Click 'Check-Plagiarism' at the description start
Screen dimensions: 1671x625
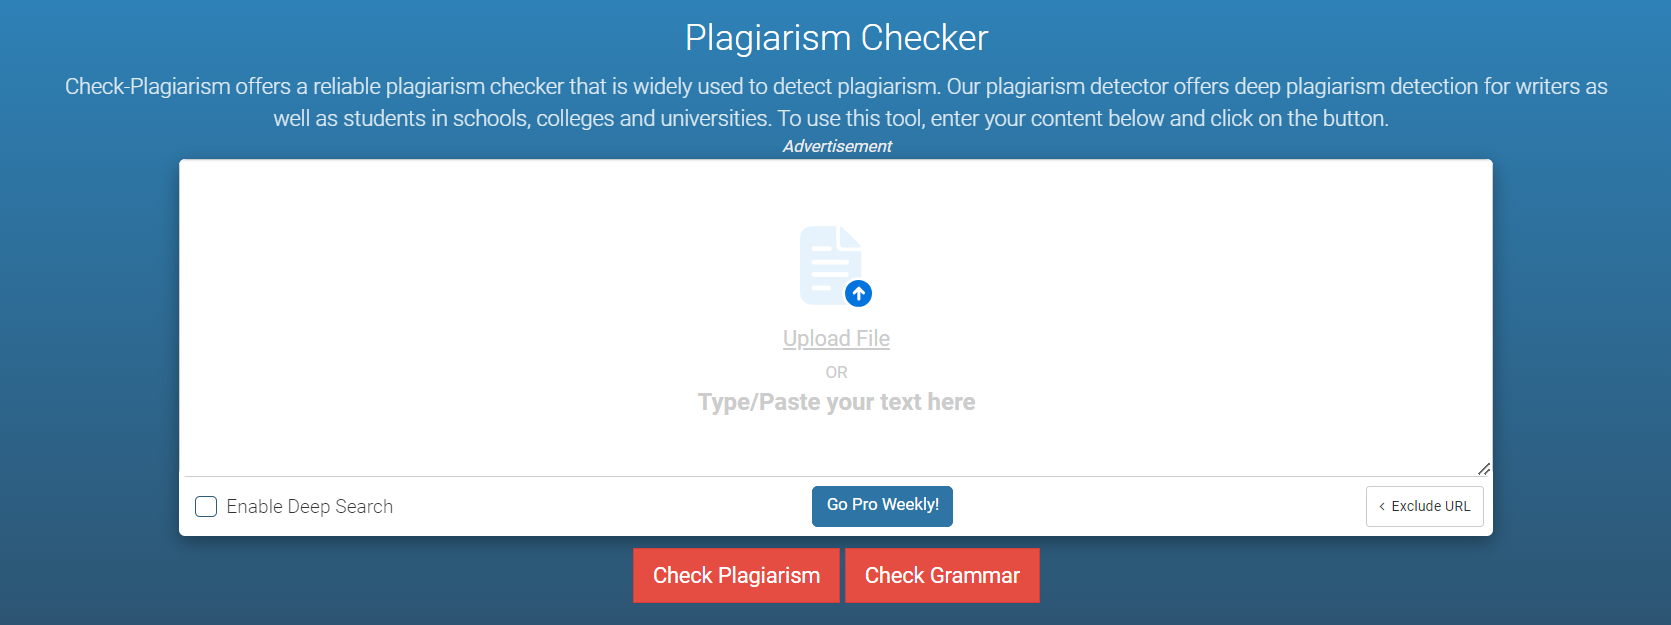pos(148,87)
